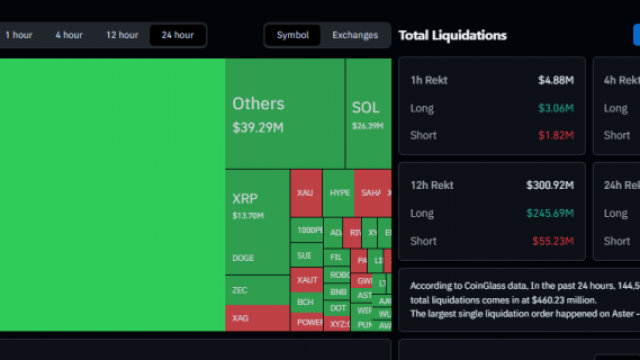The width and height of the screenshot is (640, 360).
Task: Click the AST heatmap tile
Action: tap(362, 296)
